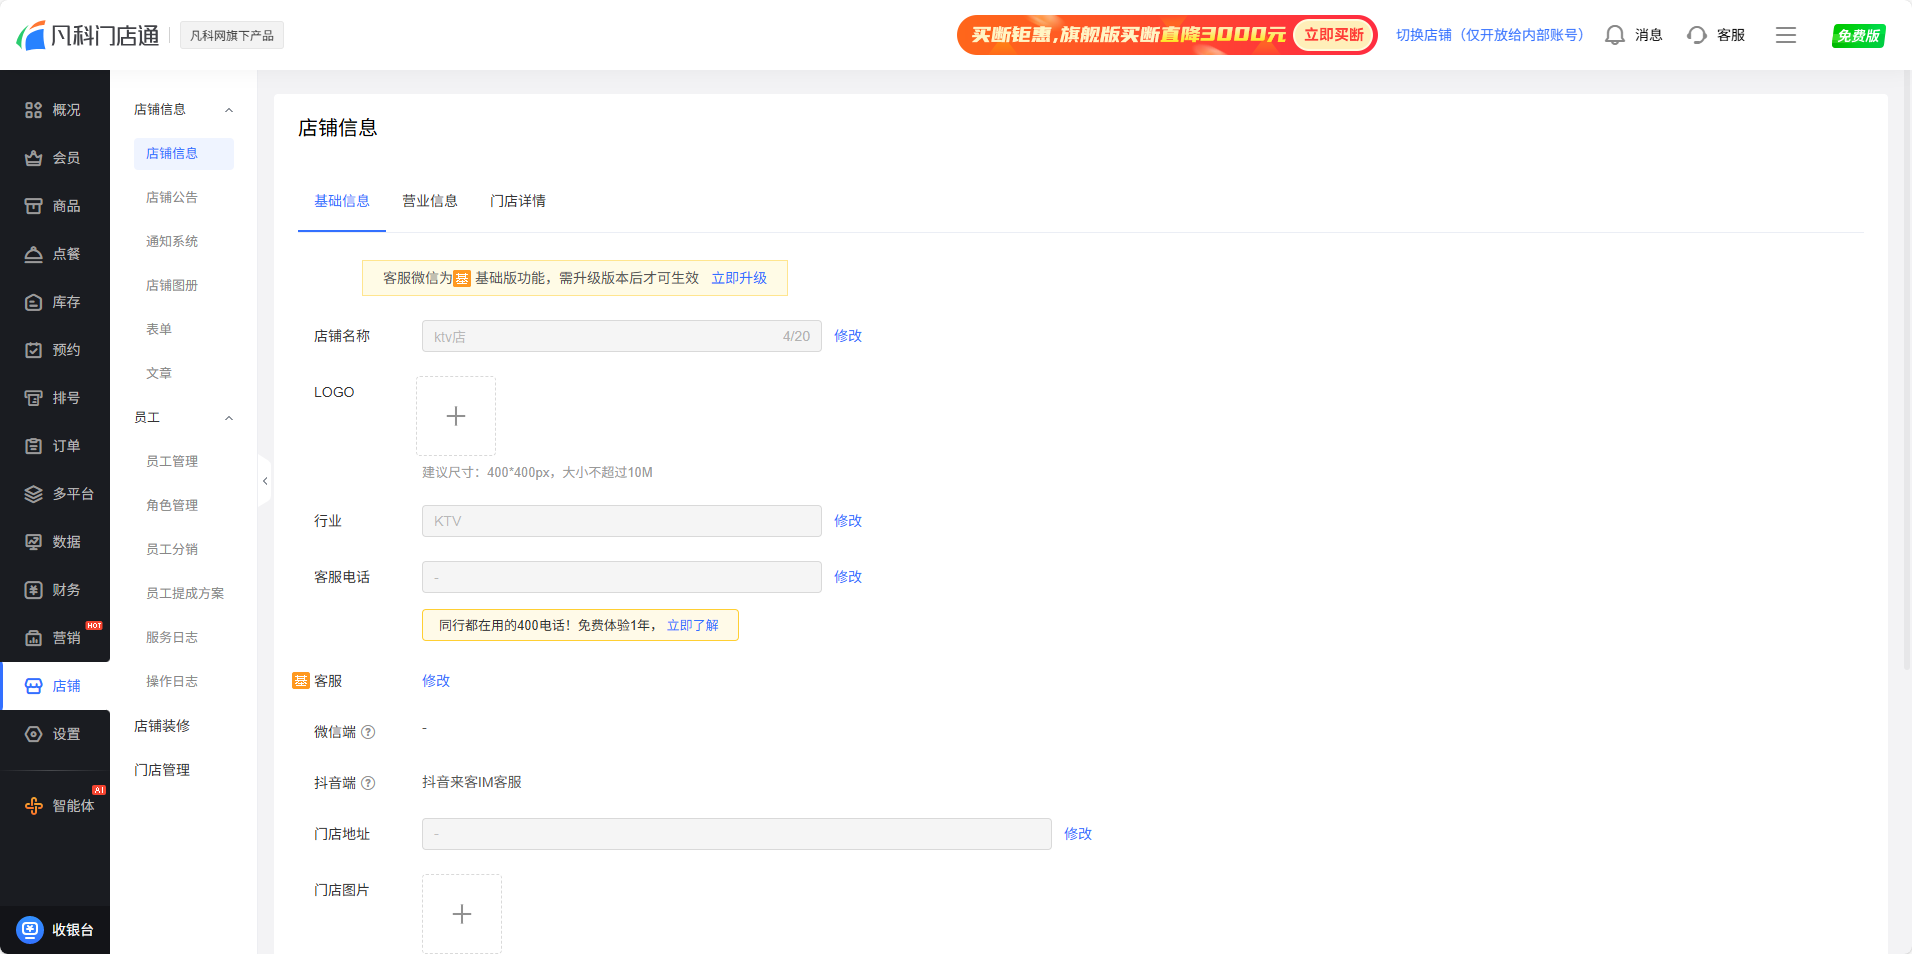This screenshot has height=954, width=1912.
Task: Open the 概况 overview icon in sidebar
Action: (x=33, y=110)
